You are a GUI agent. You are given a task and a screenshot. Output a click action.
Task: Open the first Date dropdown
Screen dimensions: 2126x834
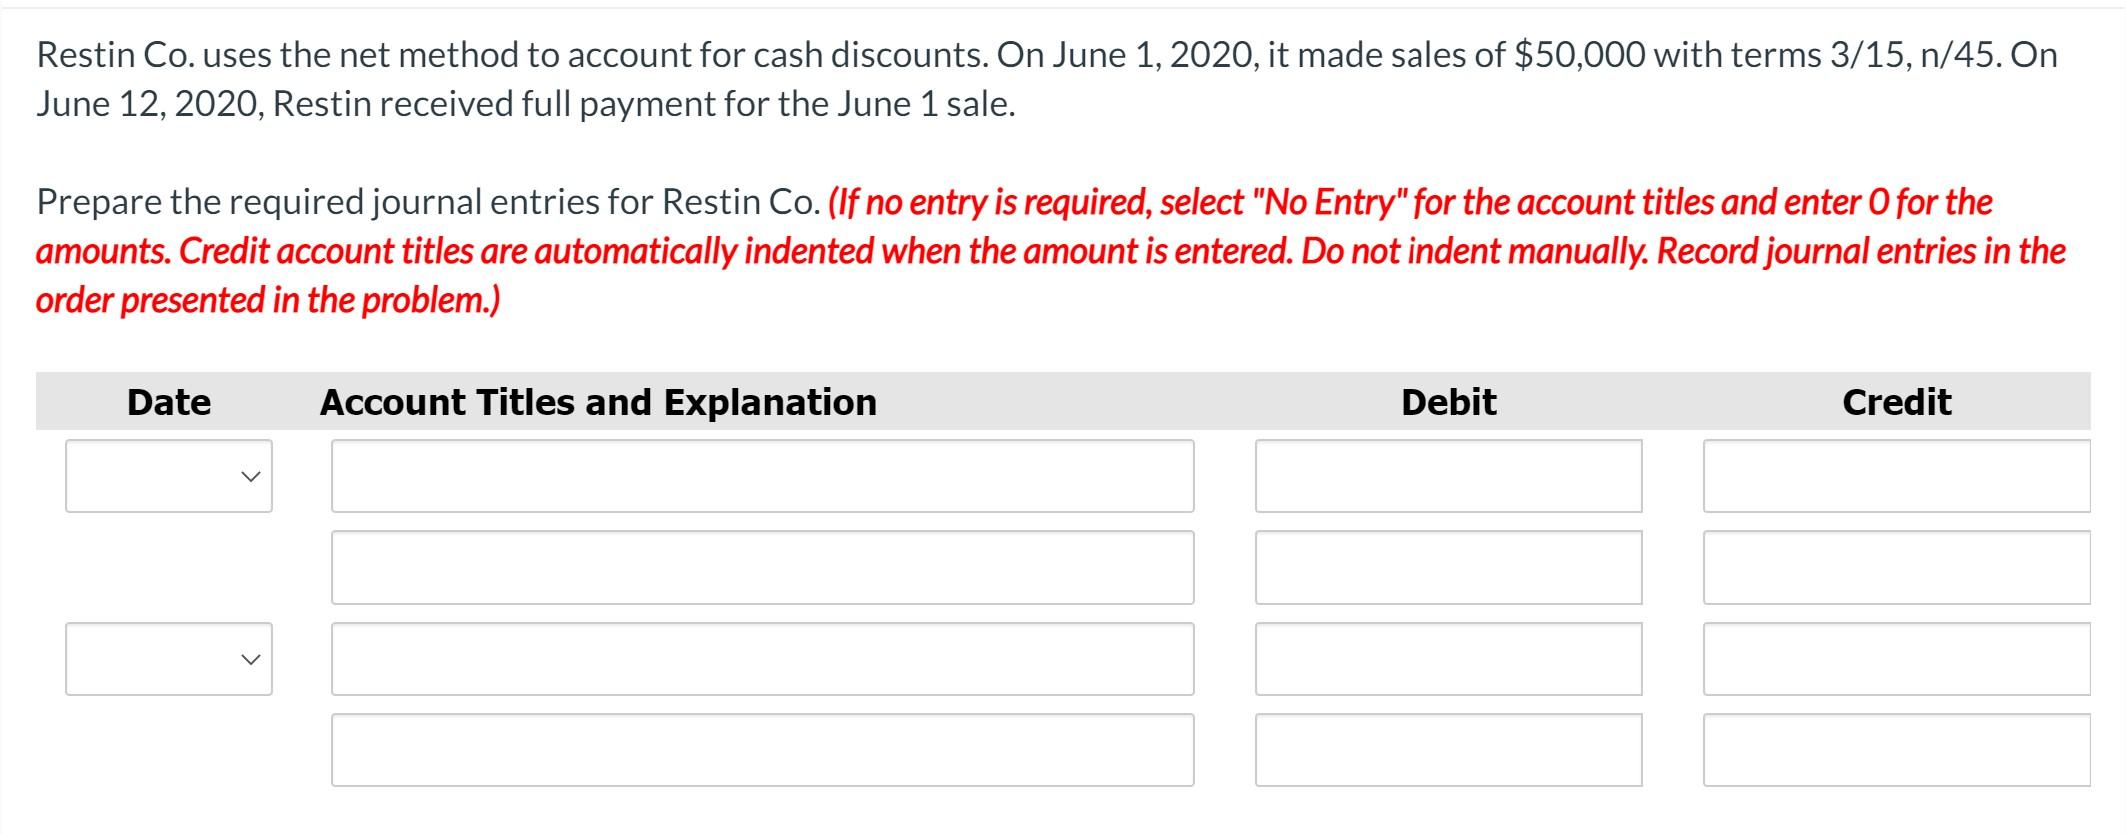pyautogui.click(x=168, y=477)
